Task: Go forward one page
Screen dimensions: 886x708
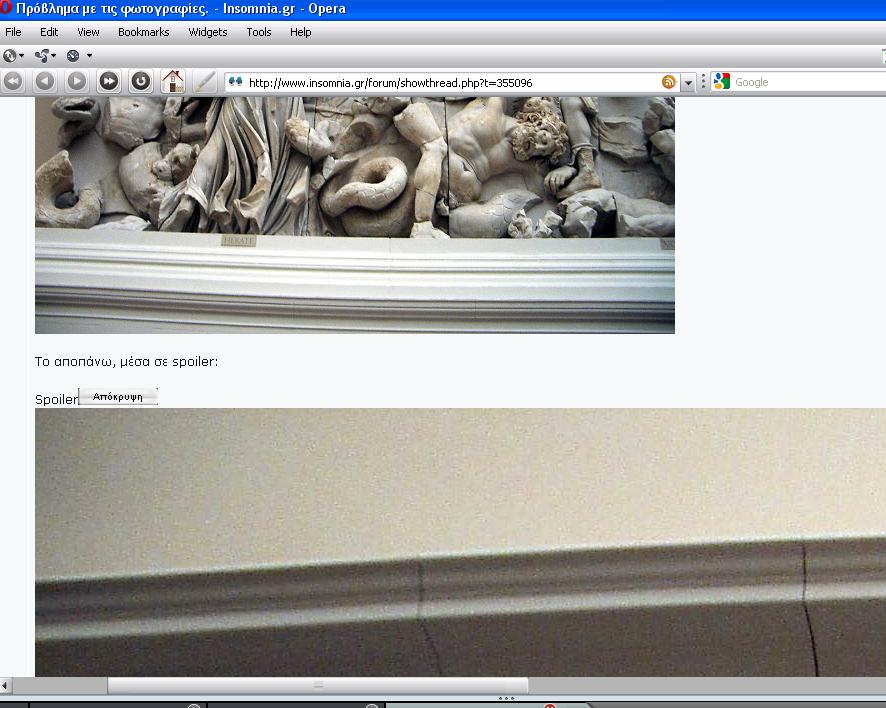Action: pos(77,81)
